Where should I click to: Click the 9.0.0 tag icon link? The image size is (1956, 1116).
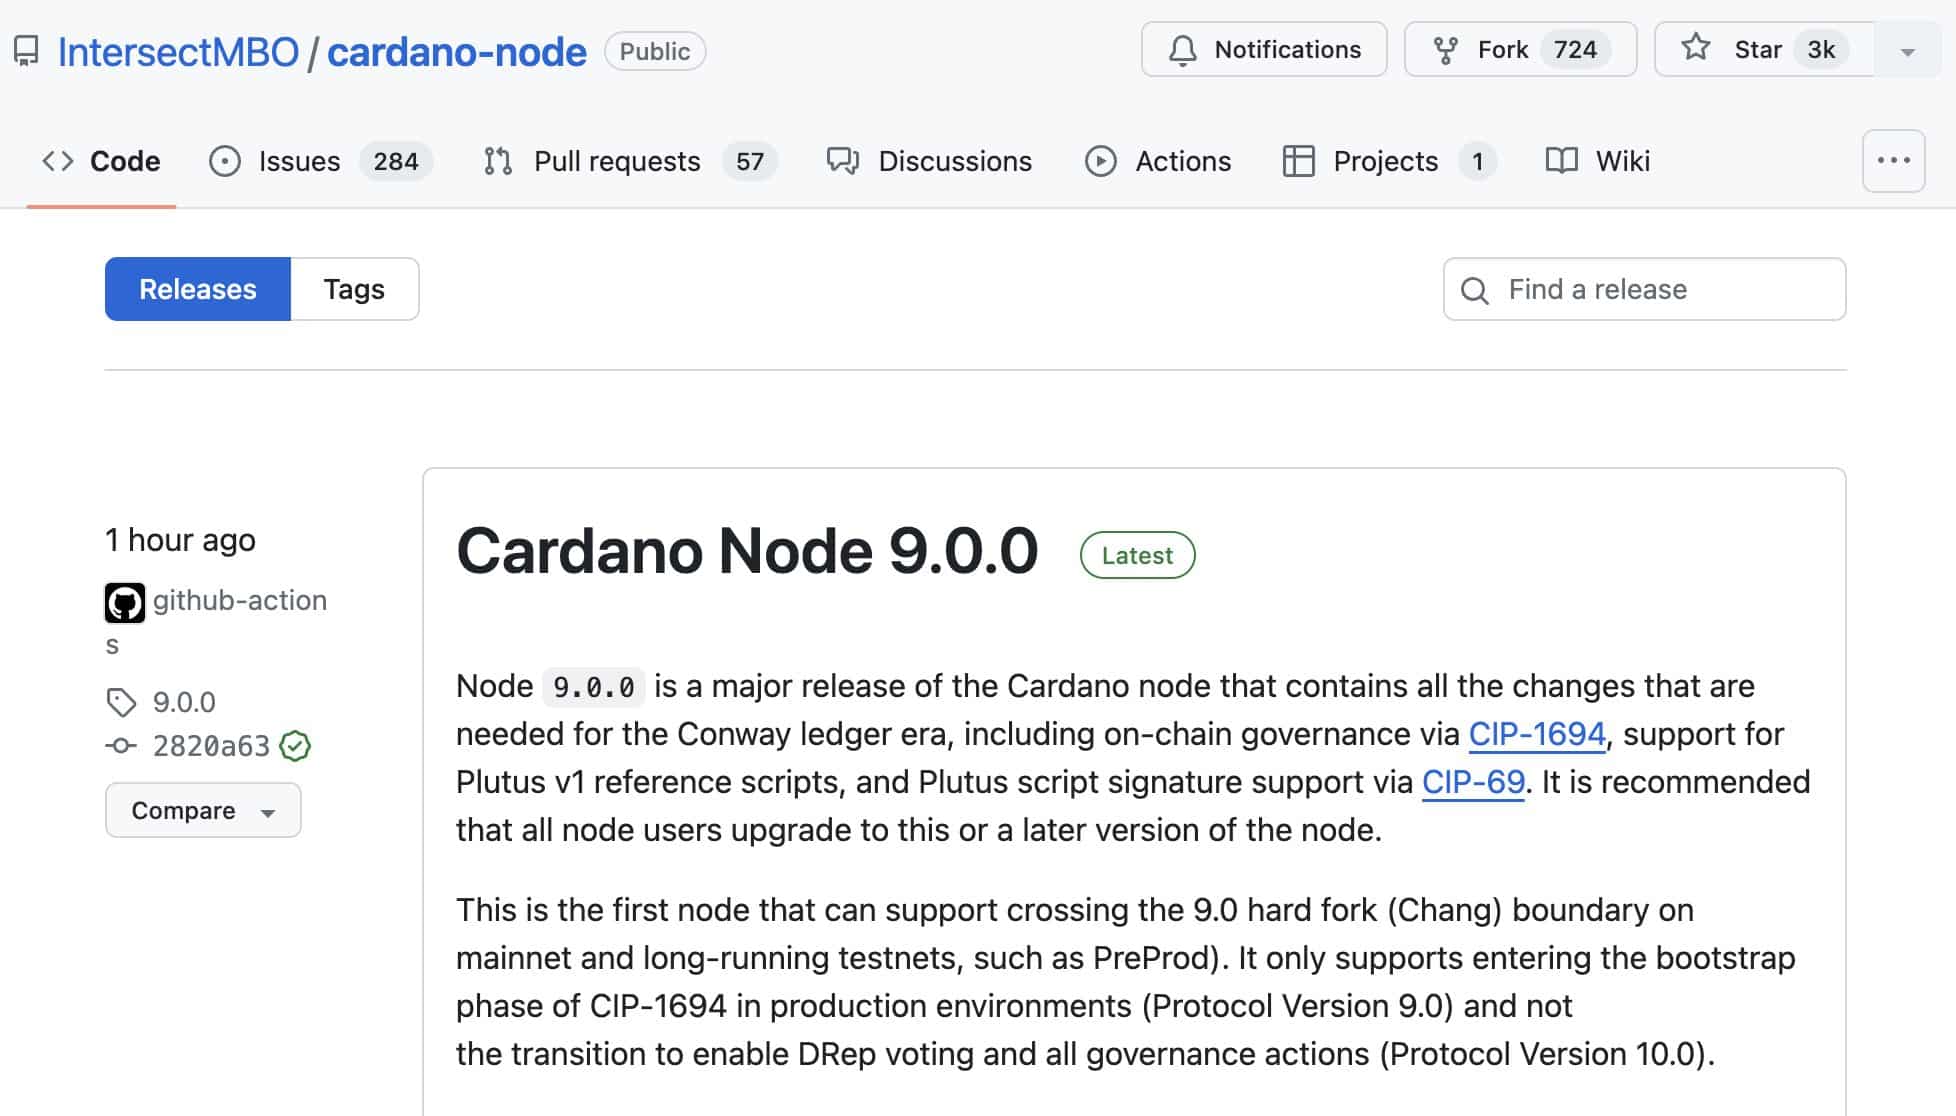point(121,702)
